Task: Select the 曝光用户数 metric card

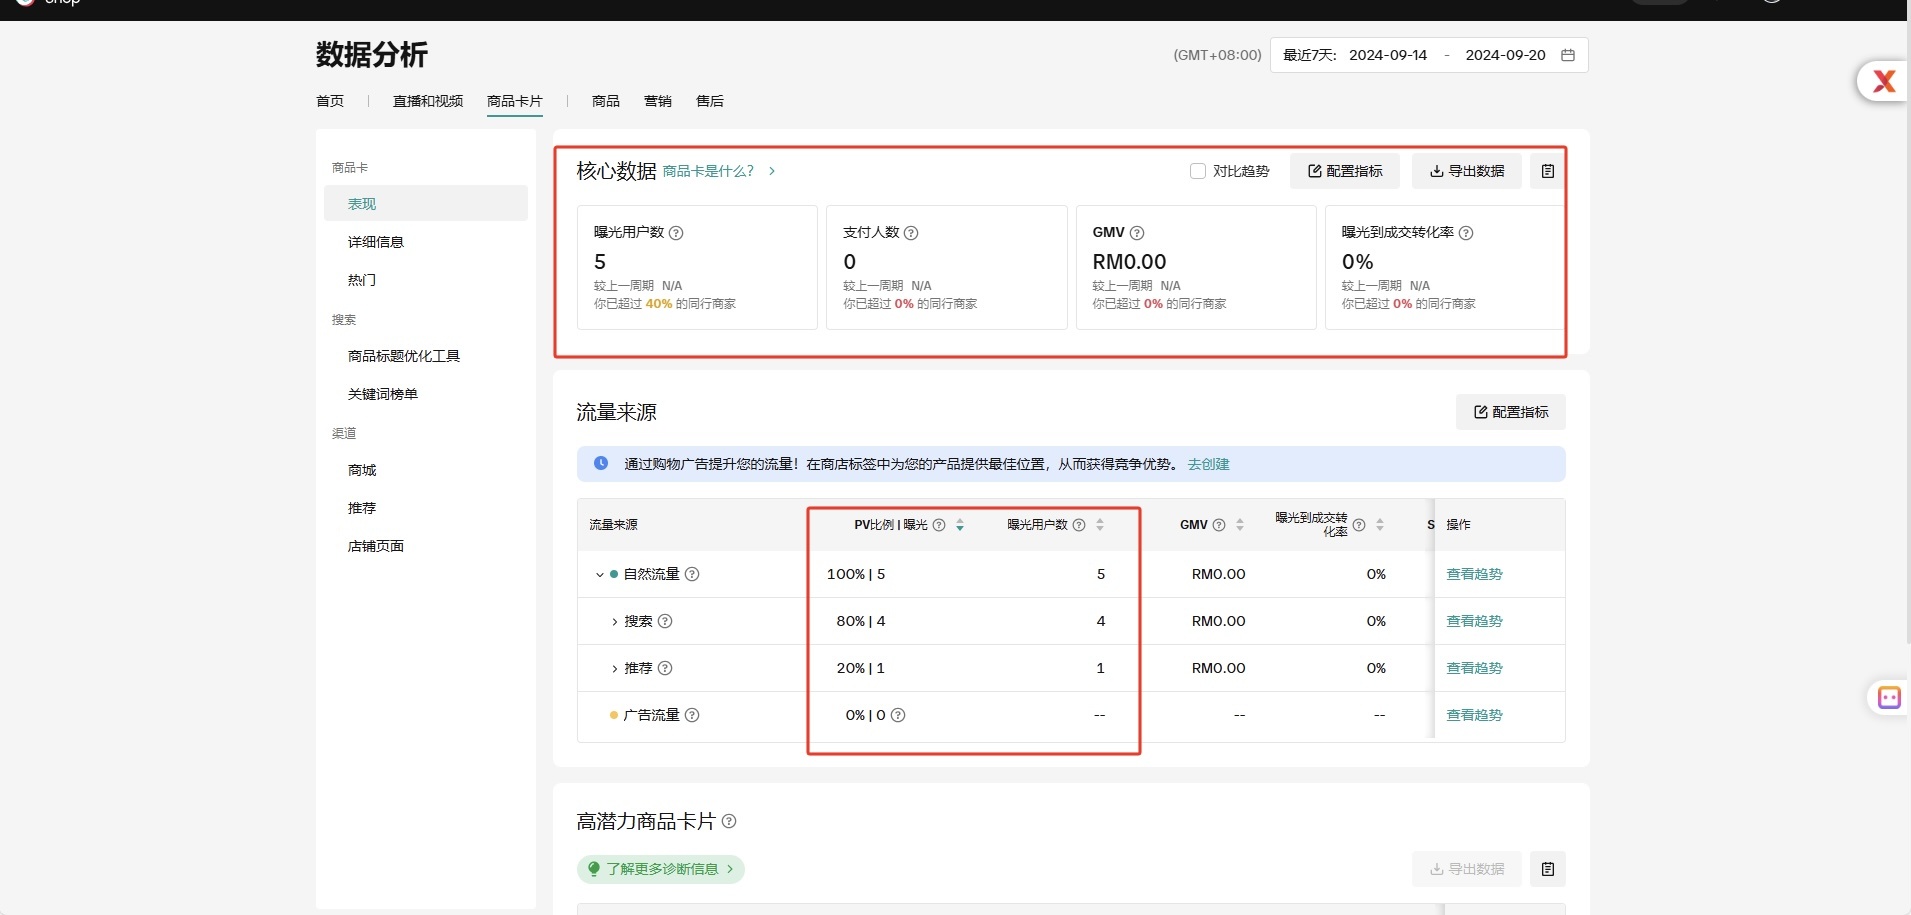Action: pyautogui.click(x=697, y=267)
